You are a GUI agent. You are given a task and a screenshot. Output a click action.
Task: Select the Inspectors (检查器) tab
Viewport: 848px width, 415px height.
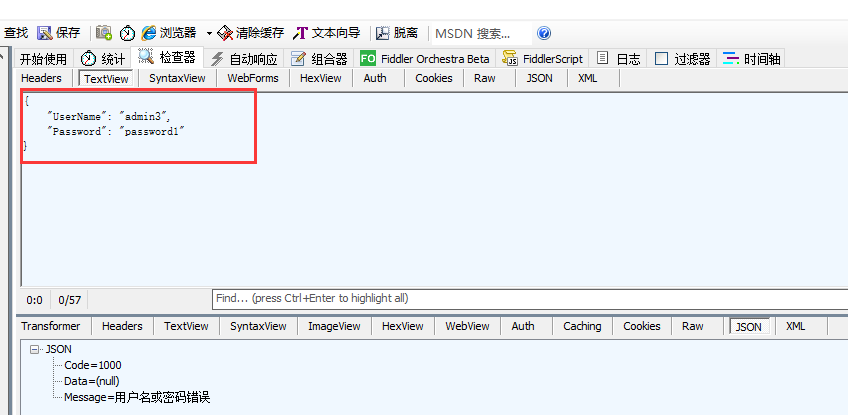[167, 57]
